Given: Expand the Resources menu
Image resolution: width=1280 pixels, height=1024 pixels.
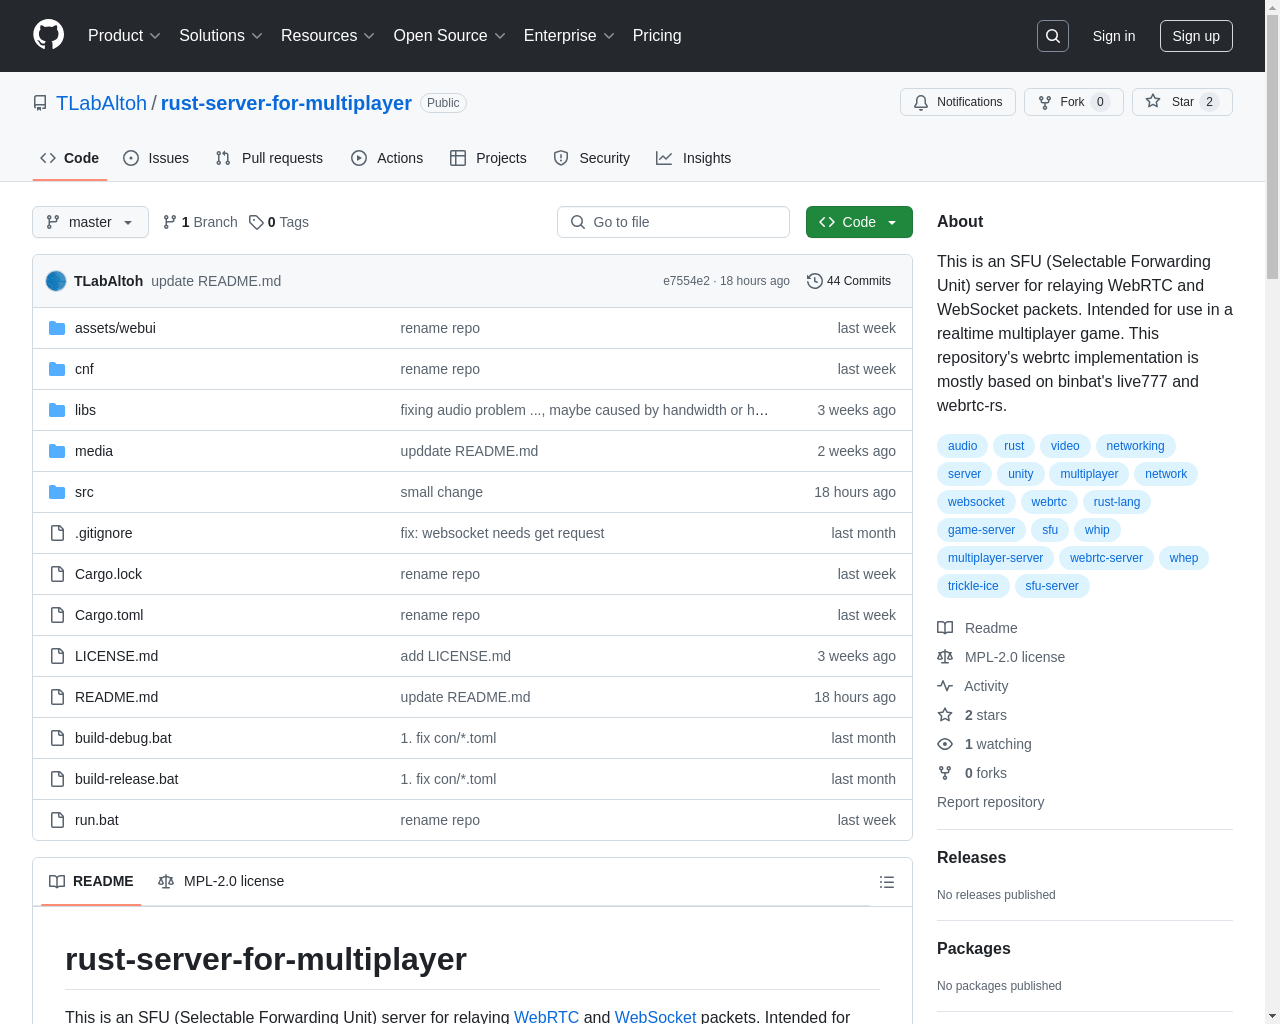Looking at the screenshot, I should (x=328, y=36).
